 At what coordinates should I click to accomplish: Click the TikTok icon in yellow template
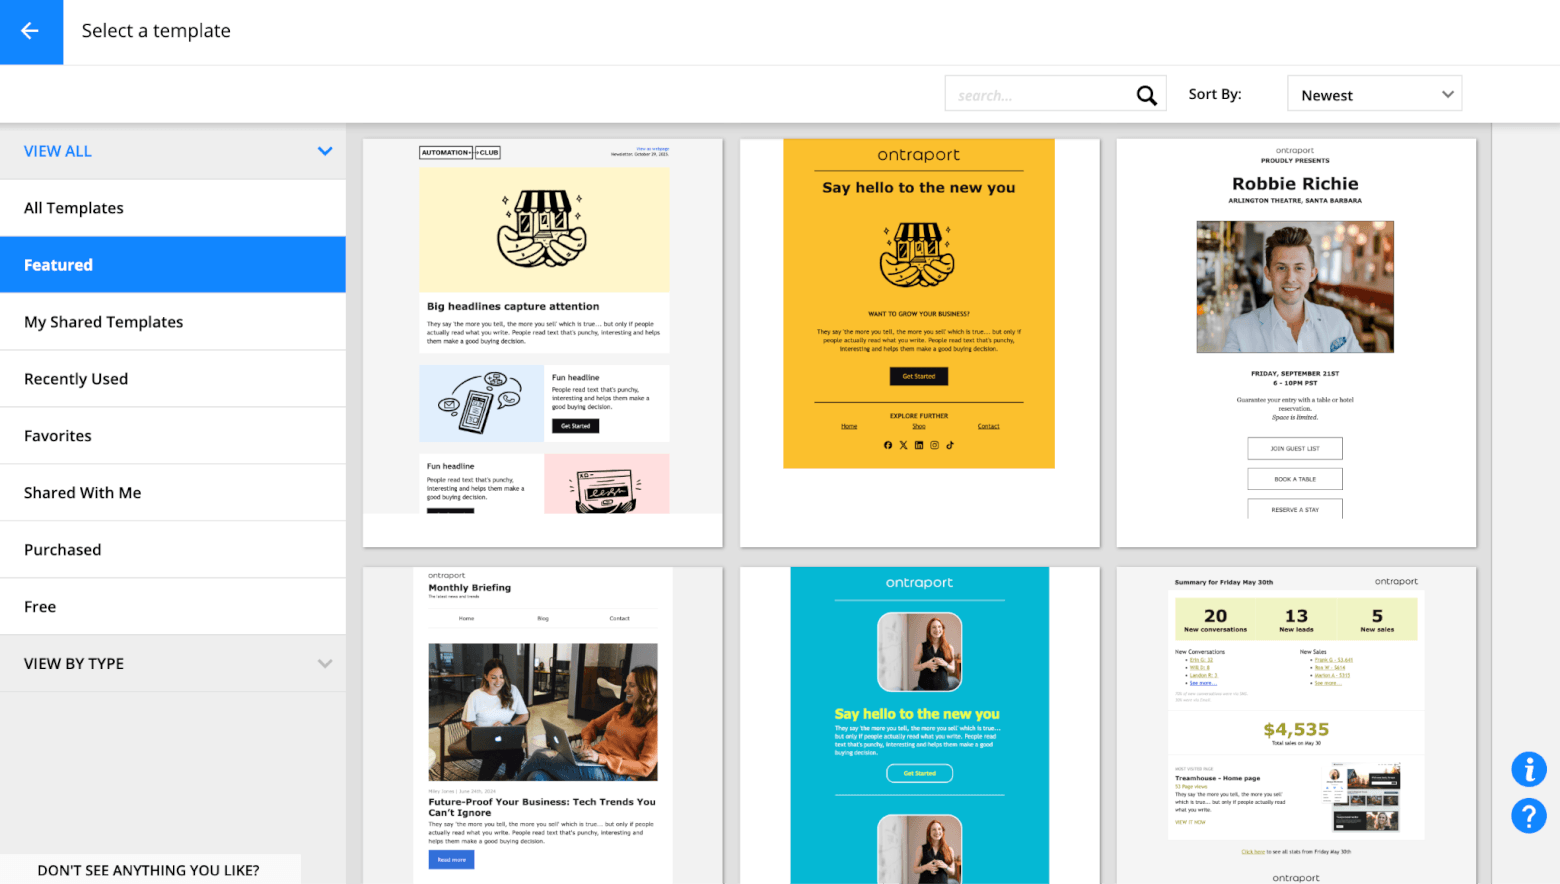pos(949,445)
